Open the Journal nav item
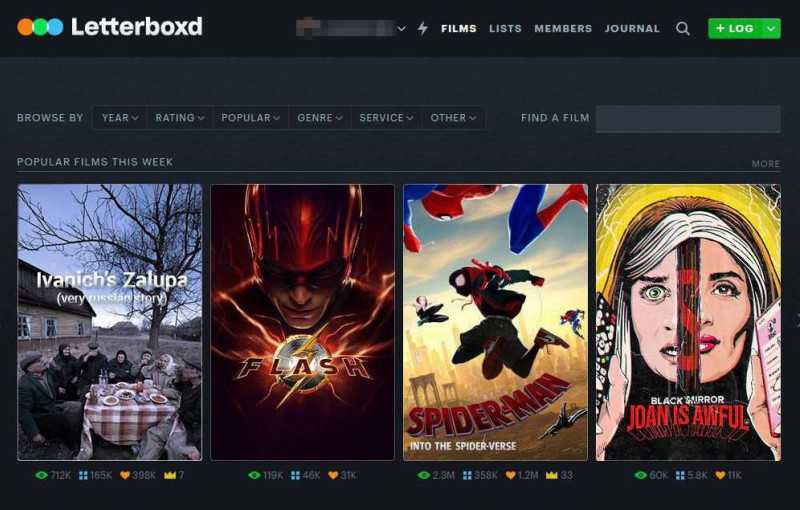800x510 pixels. click(632, 29)
